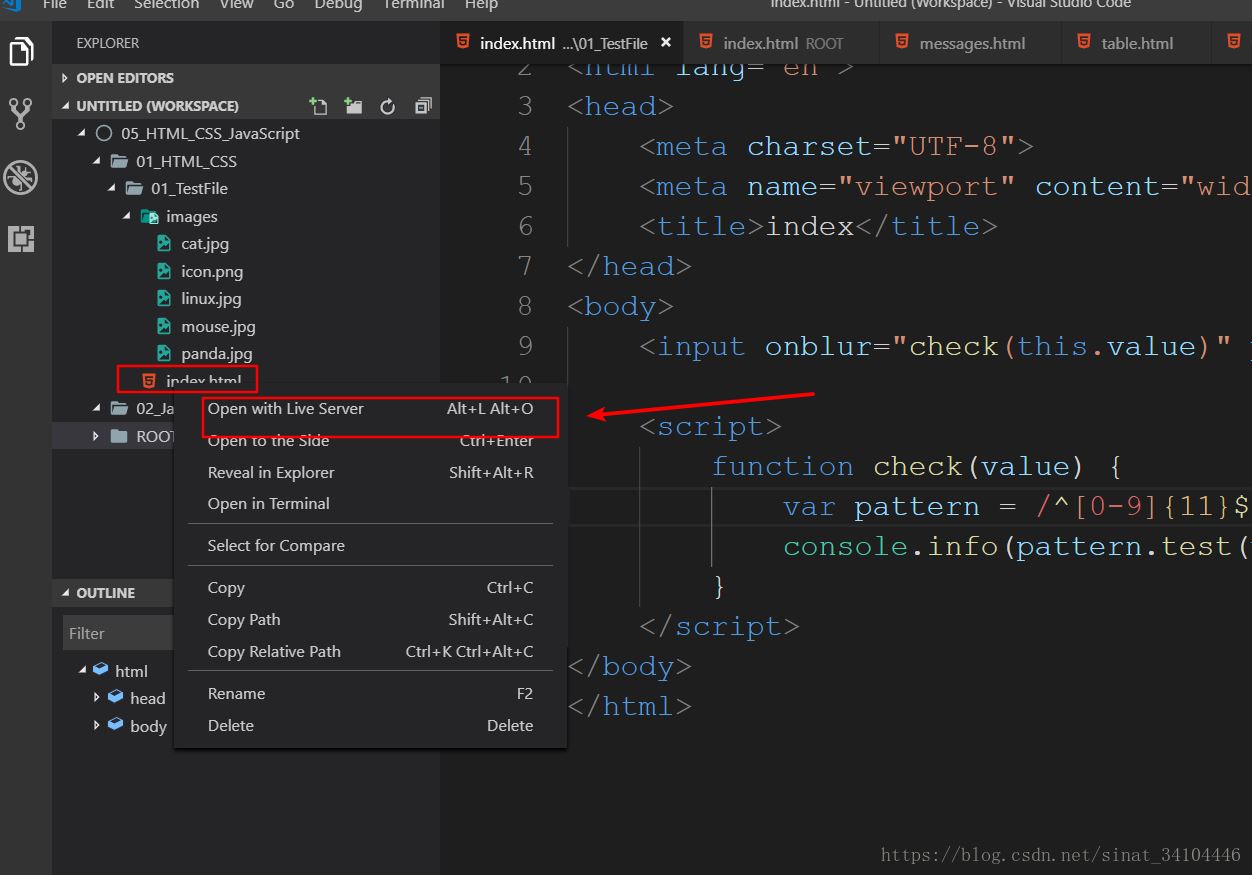Viewport: 1252px width, 875px height.
Task: Switch to the messages.html tab
Action: [971, 44]
